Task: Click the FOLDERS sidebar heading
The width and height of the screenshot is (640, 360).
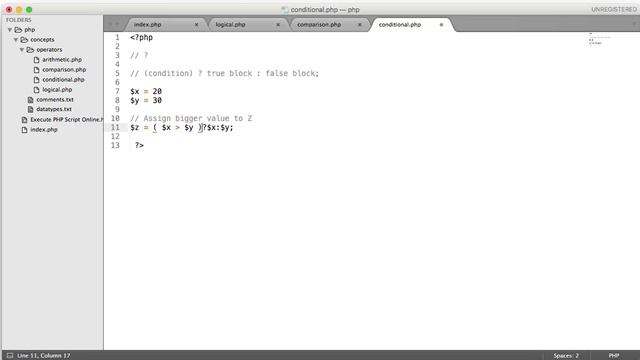Action: point(18,20)
